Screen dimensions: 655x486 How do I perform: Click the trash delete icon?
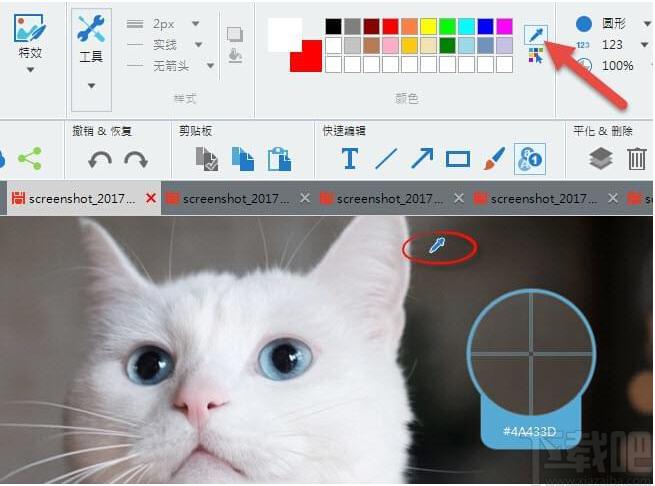tap(637, 159)
